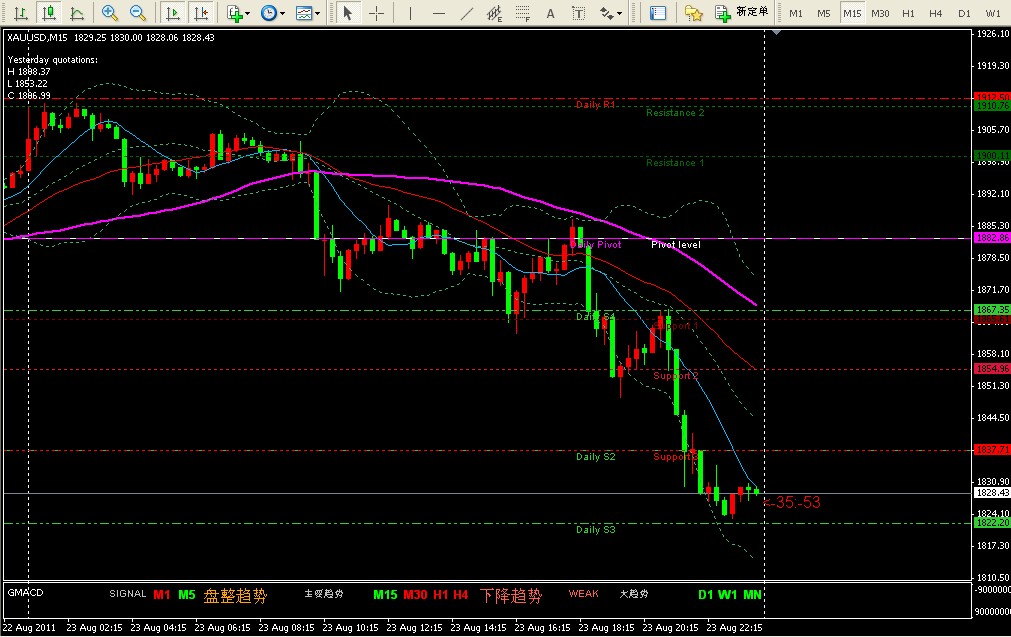Select the D1 timeframe button
Image resolution: width=1011 pixels, height=637 pixels.
pyautogui.click(x=964, y=13)
